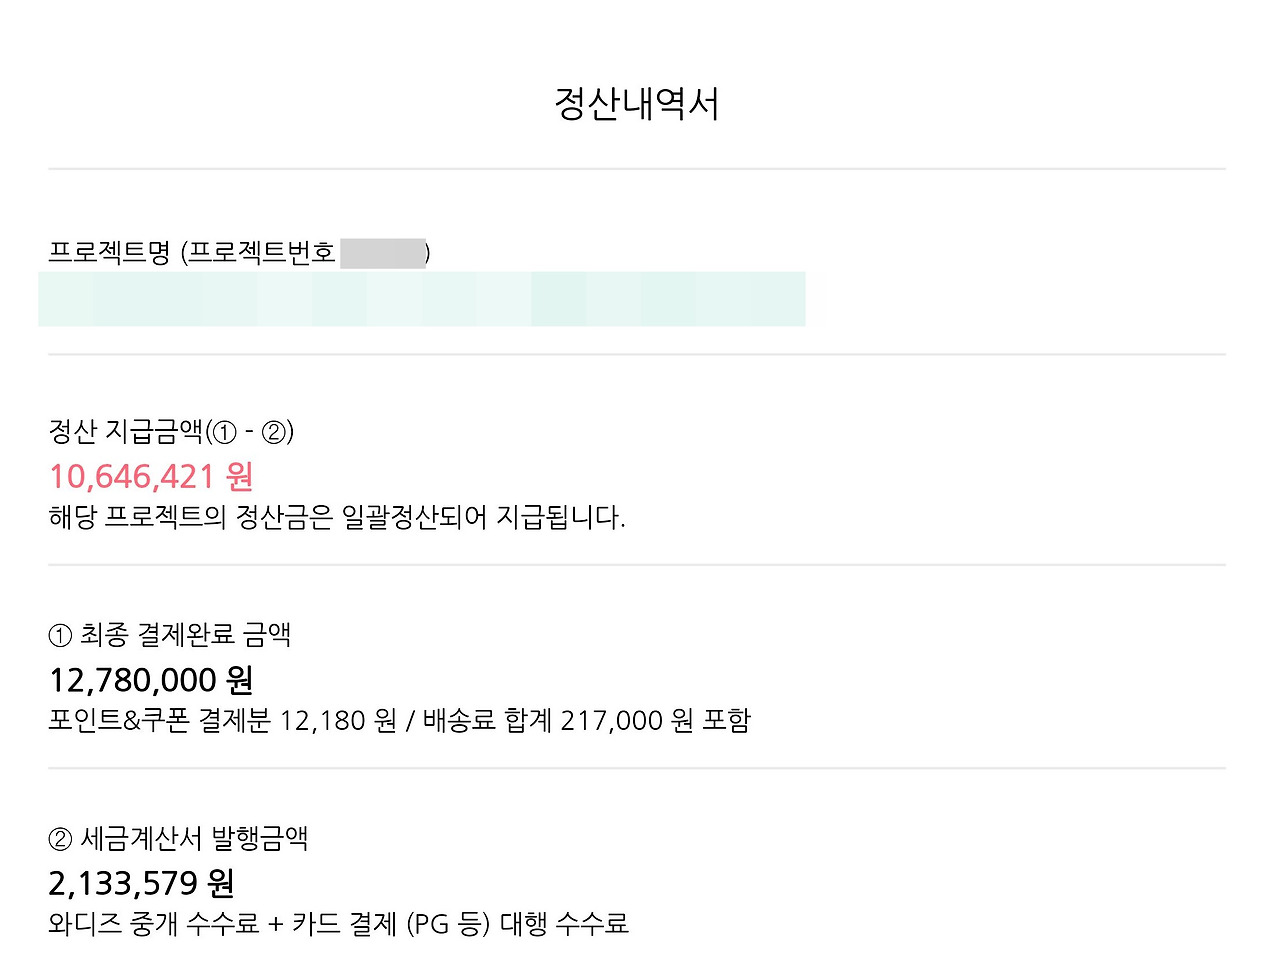
Task: Click circled ② in the 정산 지급금액 formula
Action: point(275,432)
